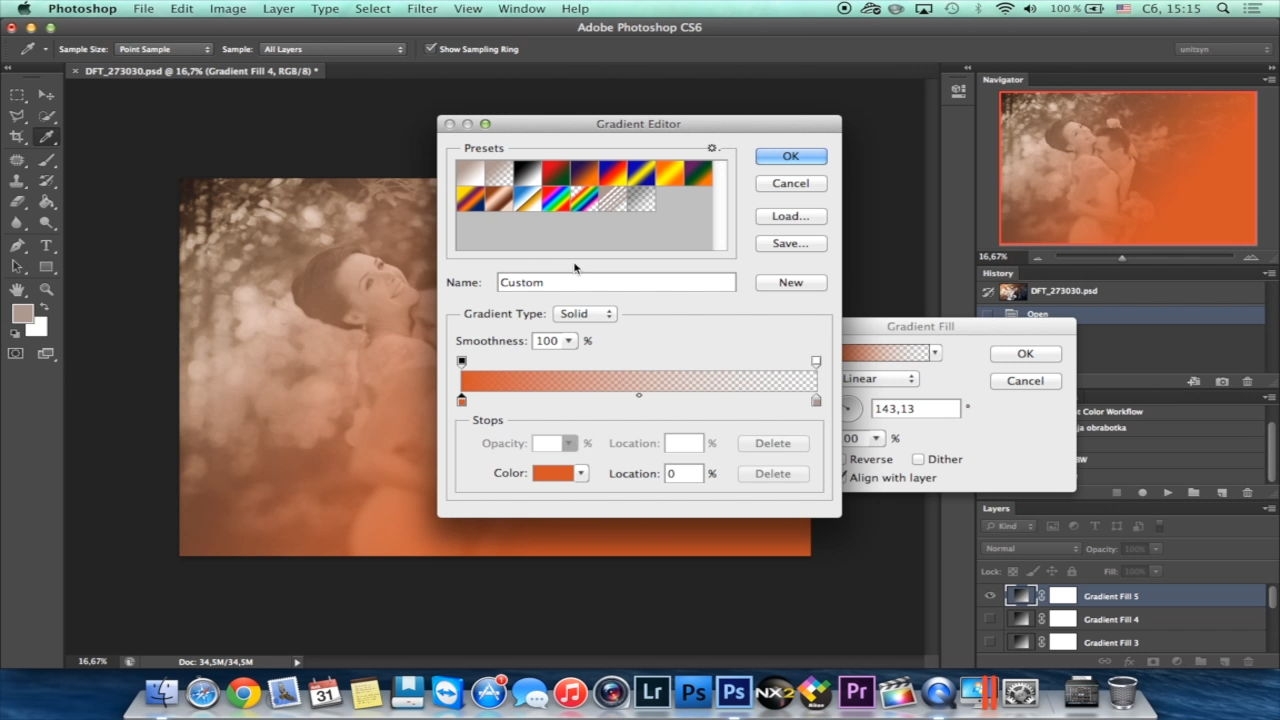This screenshot has height=720, width=1280.
Task: Select the Clone Stamp tool
Action: point(18,181)
